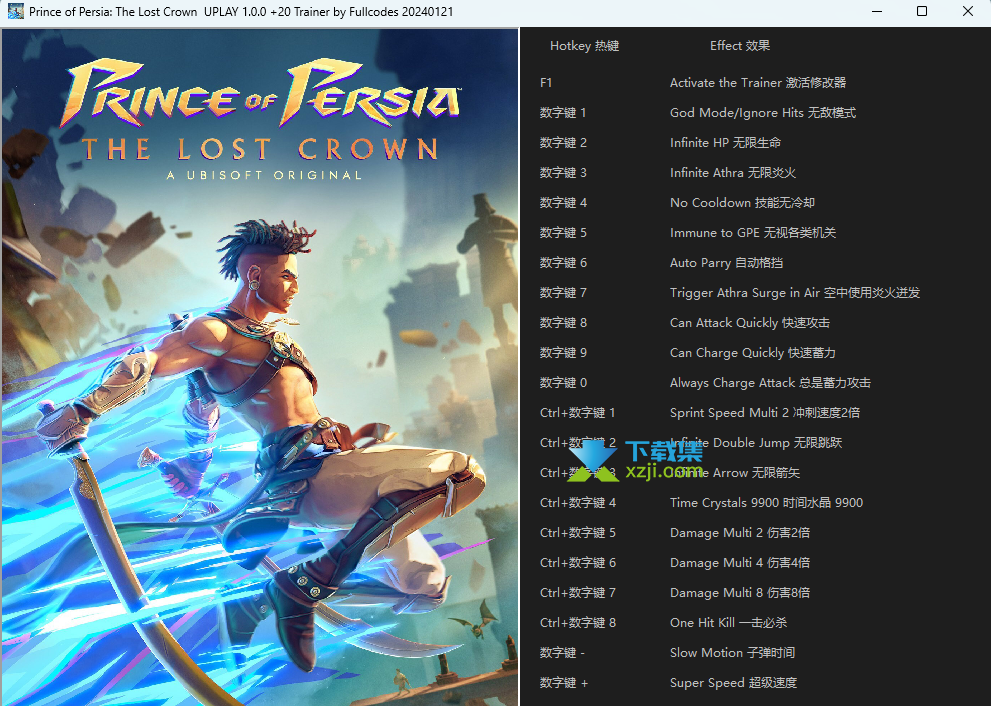Image resolution: width=991 pixels, height=706 pixels.
Task: Click the window title text in the title bar
Action: coord(241,12)
